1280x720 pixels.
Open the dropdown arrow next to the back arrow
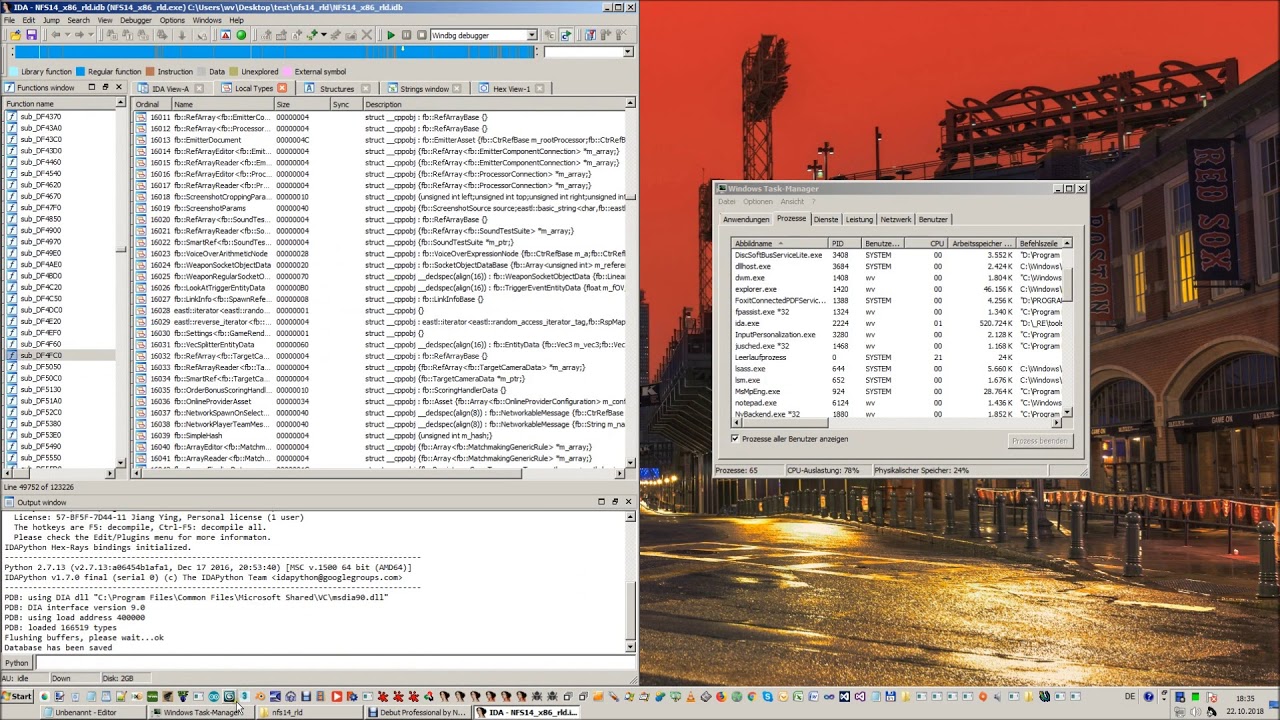(68, 35)
